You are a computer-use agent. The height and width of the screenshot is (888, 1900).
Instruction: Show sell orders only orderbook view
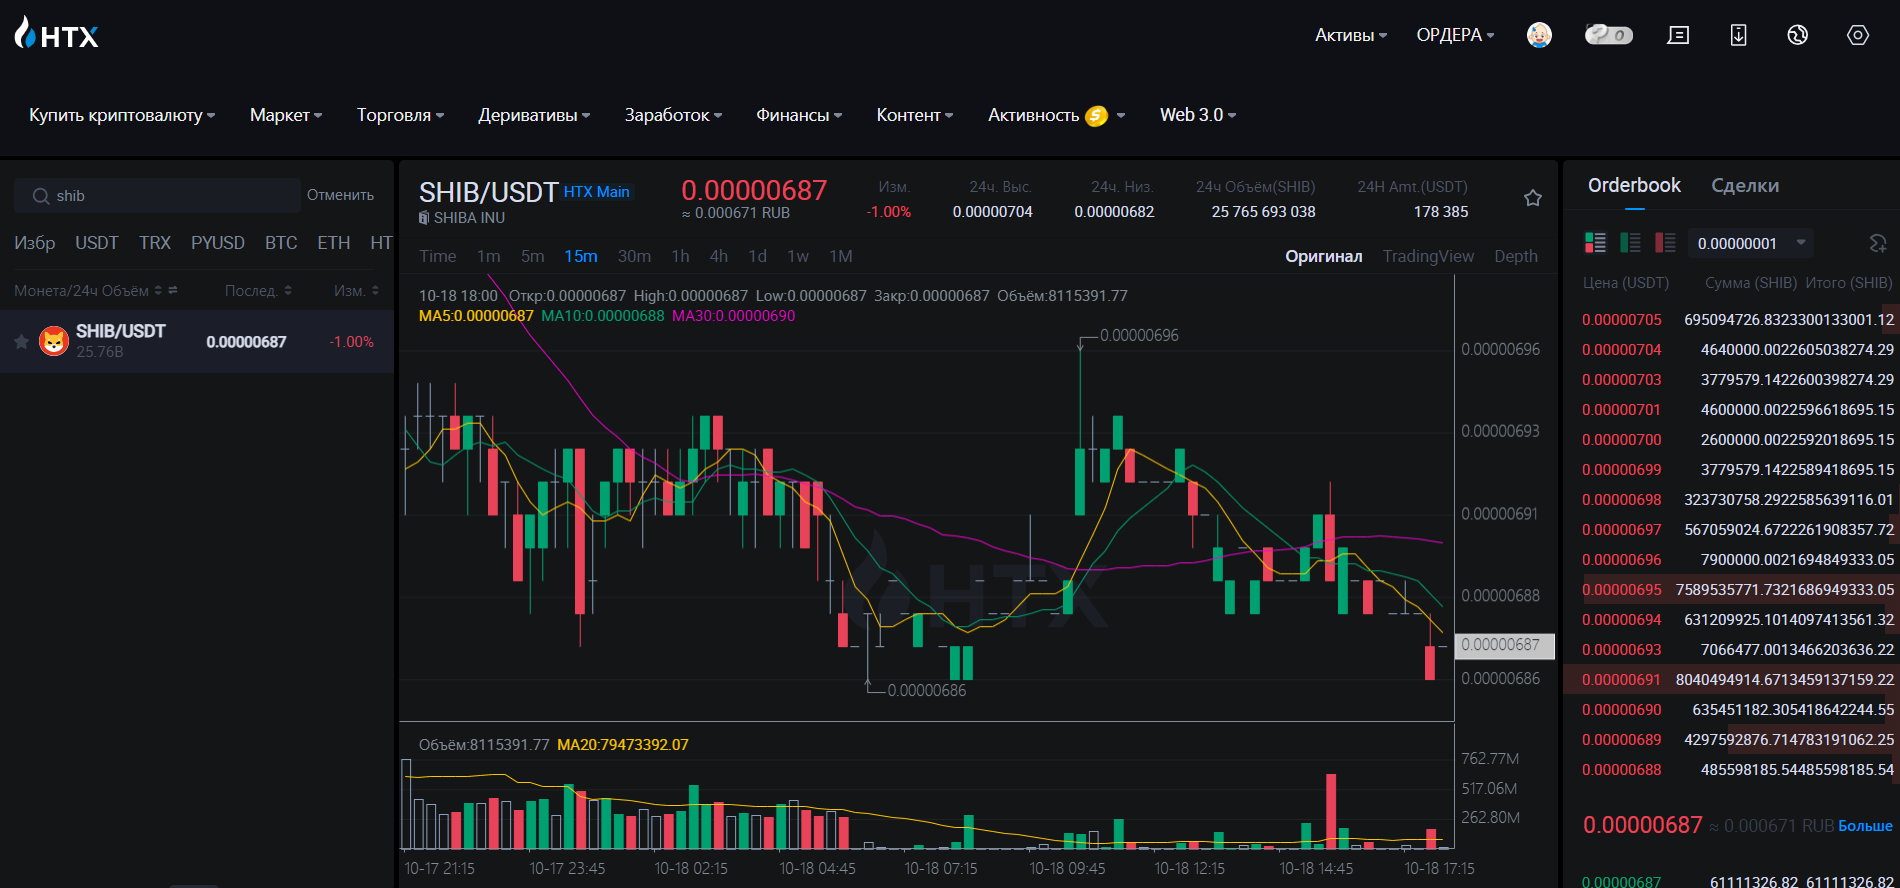1666,243
